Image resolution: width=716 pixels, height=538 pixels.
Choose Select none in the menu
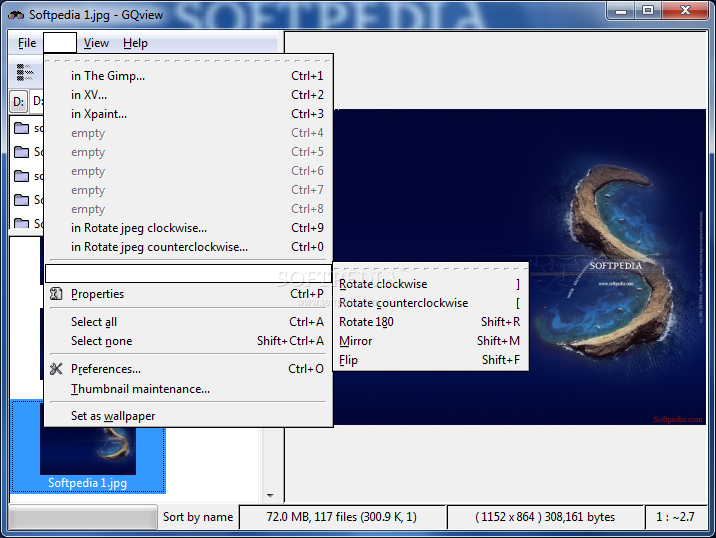tap(188, 341)
